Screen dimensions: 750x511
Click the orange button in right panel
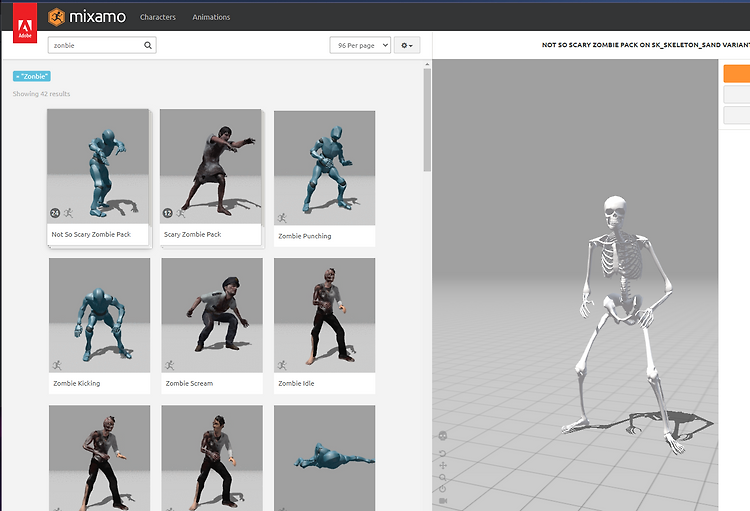pyautogui.click(x=737, y=74)
